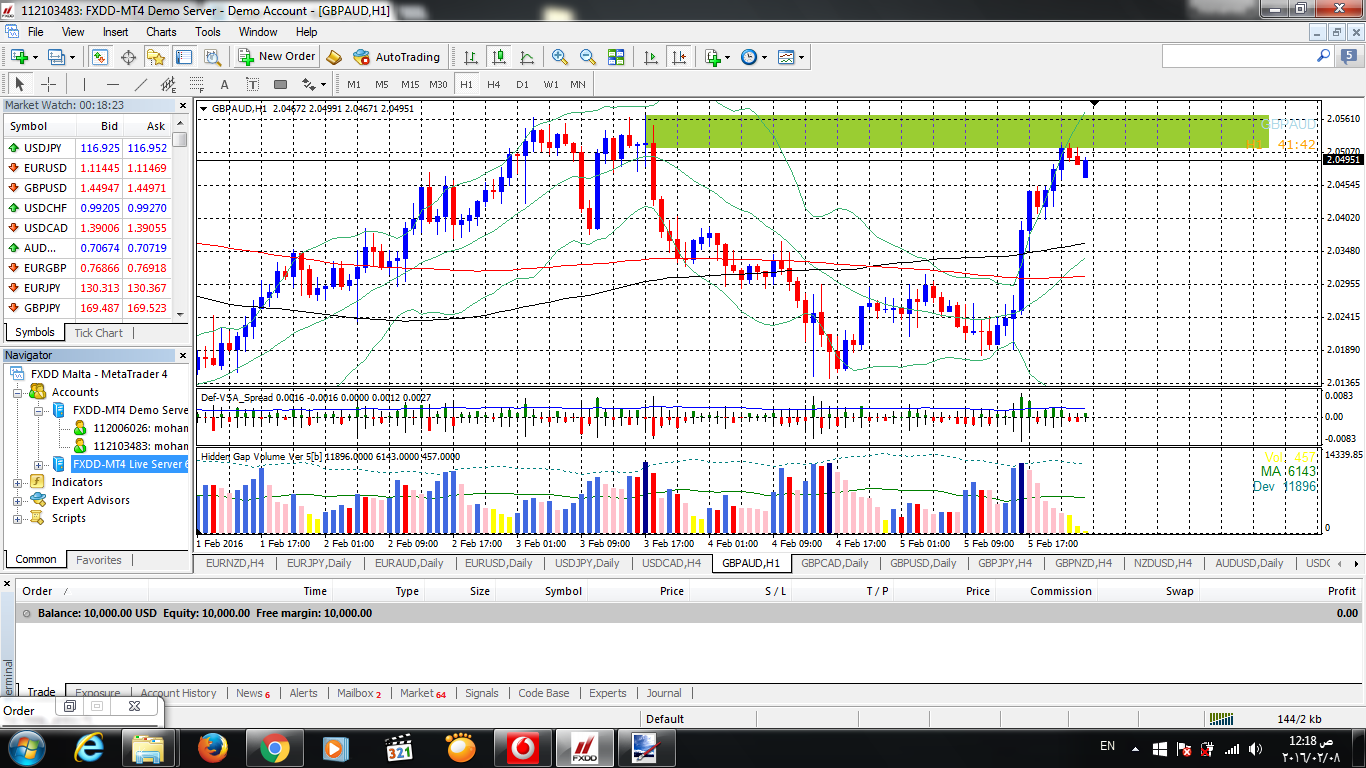Select the Text tool
The height and width of the screenshot is (768, 1366).
224,84
